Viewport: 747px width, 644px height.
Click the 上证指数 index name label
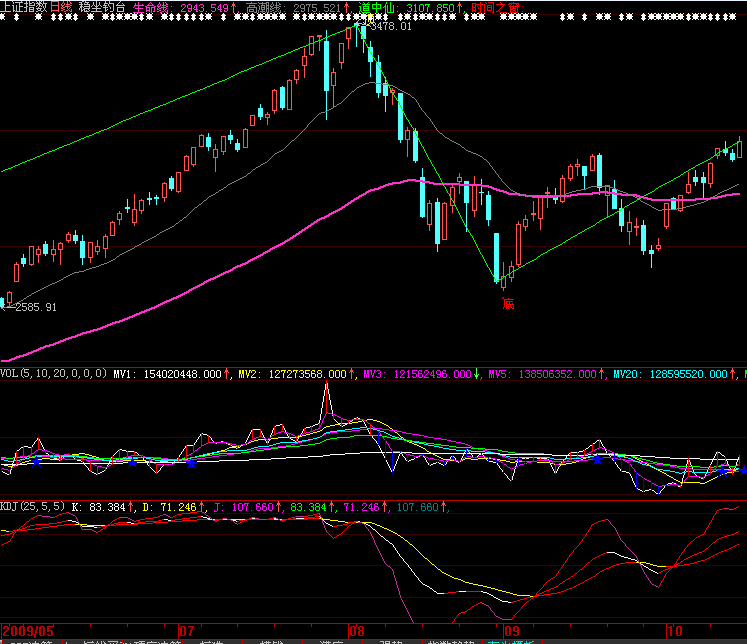tap(24, 7)
